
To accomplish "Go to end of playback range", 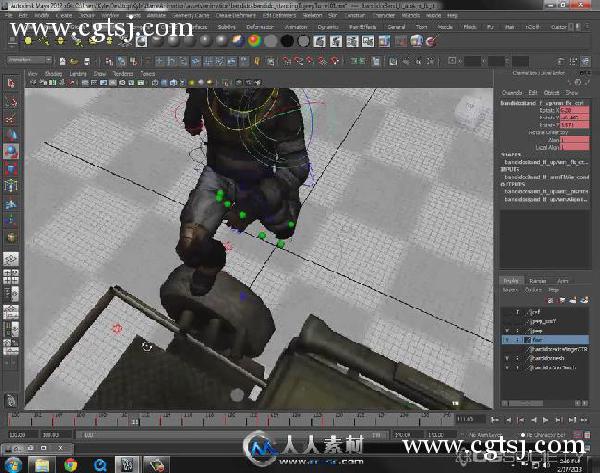I will point(584,420).
